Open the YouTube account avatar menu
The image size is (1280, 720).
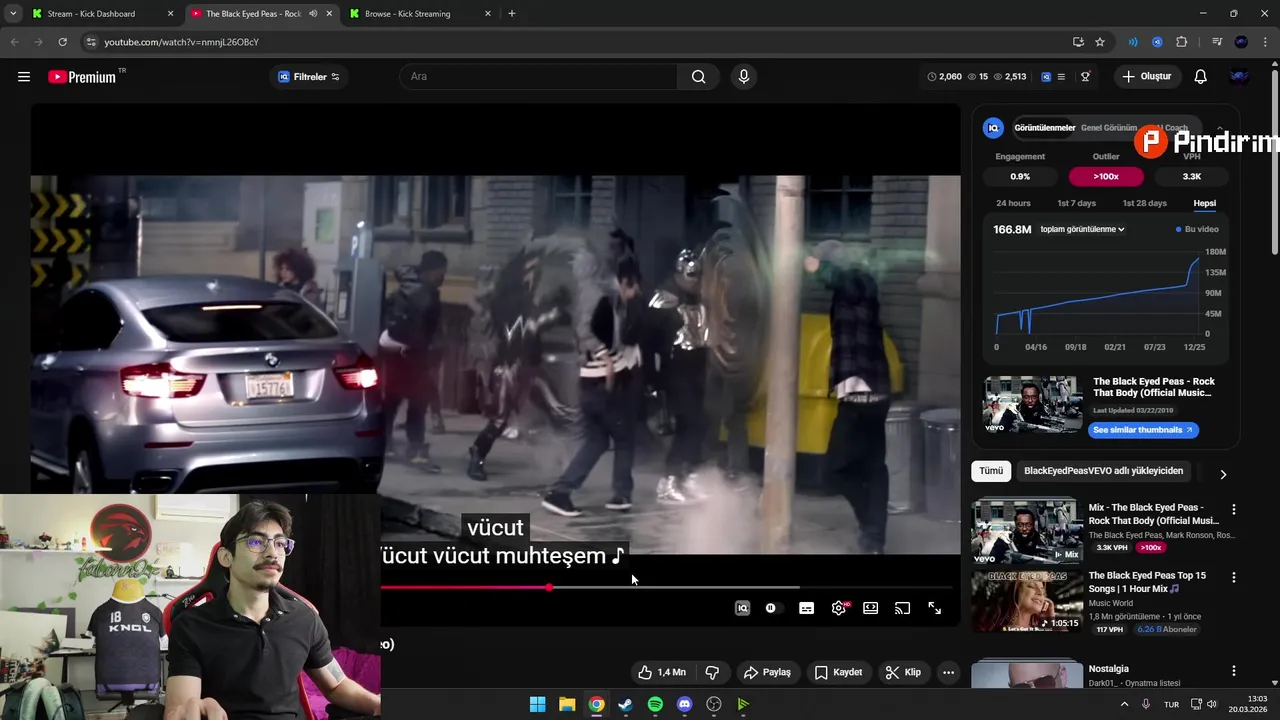point(1239,77)
